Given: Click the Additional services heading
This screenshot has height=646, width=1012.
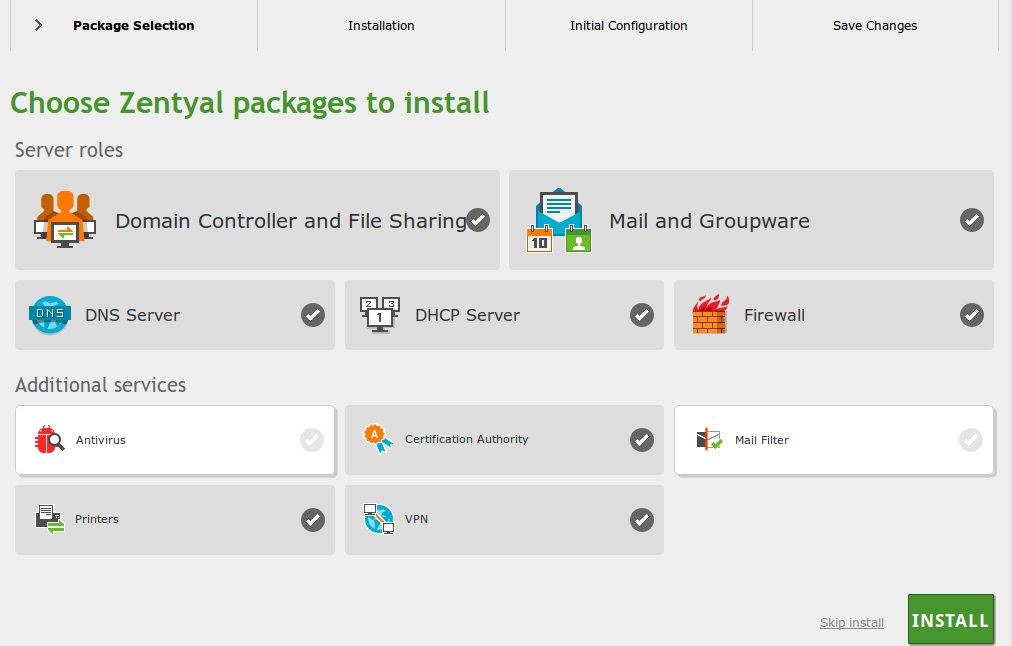Looking at the screenshot, I should (101, 385).
